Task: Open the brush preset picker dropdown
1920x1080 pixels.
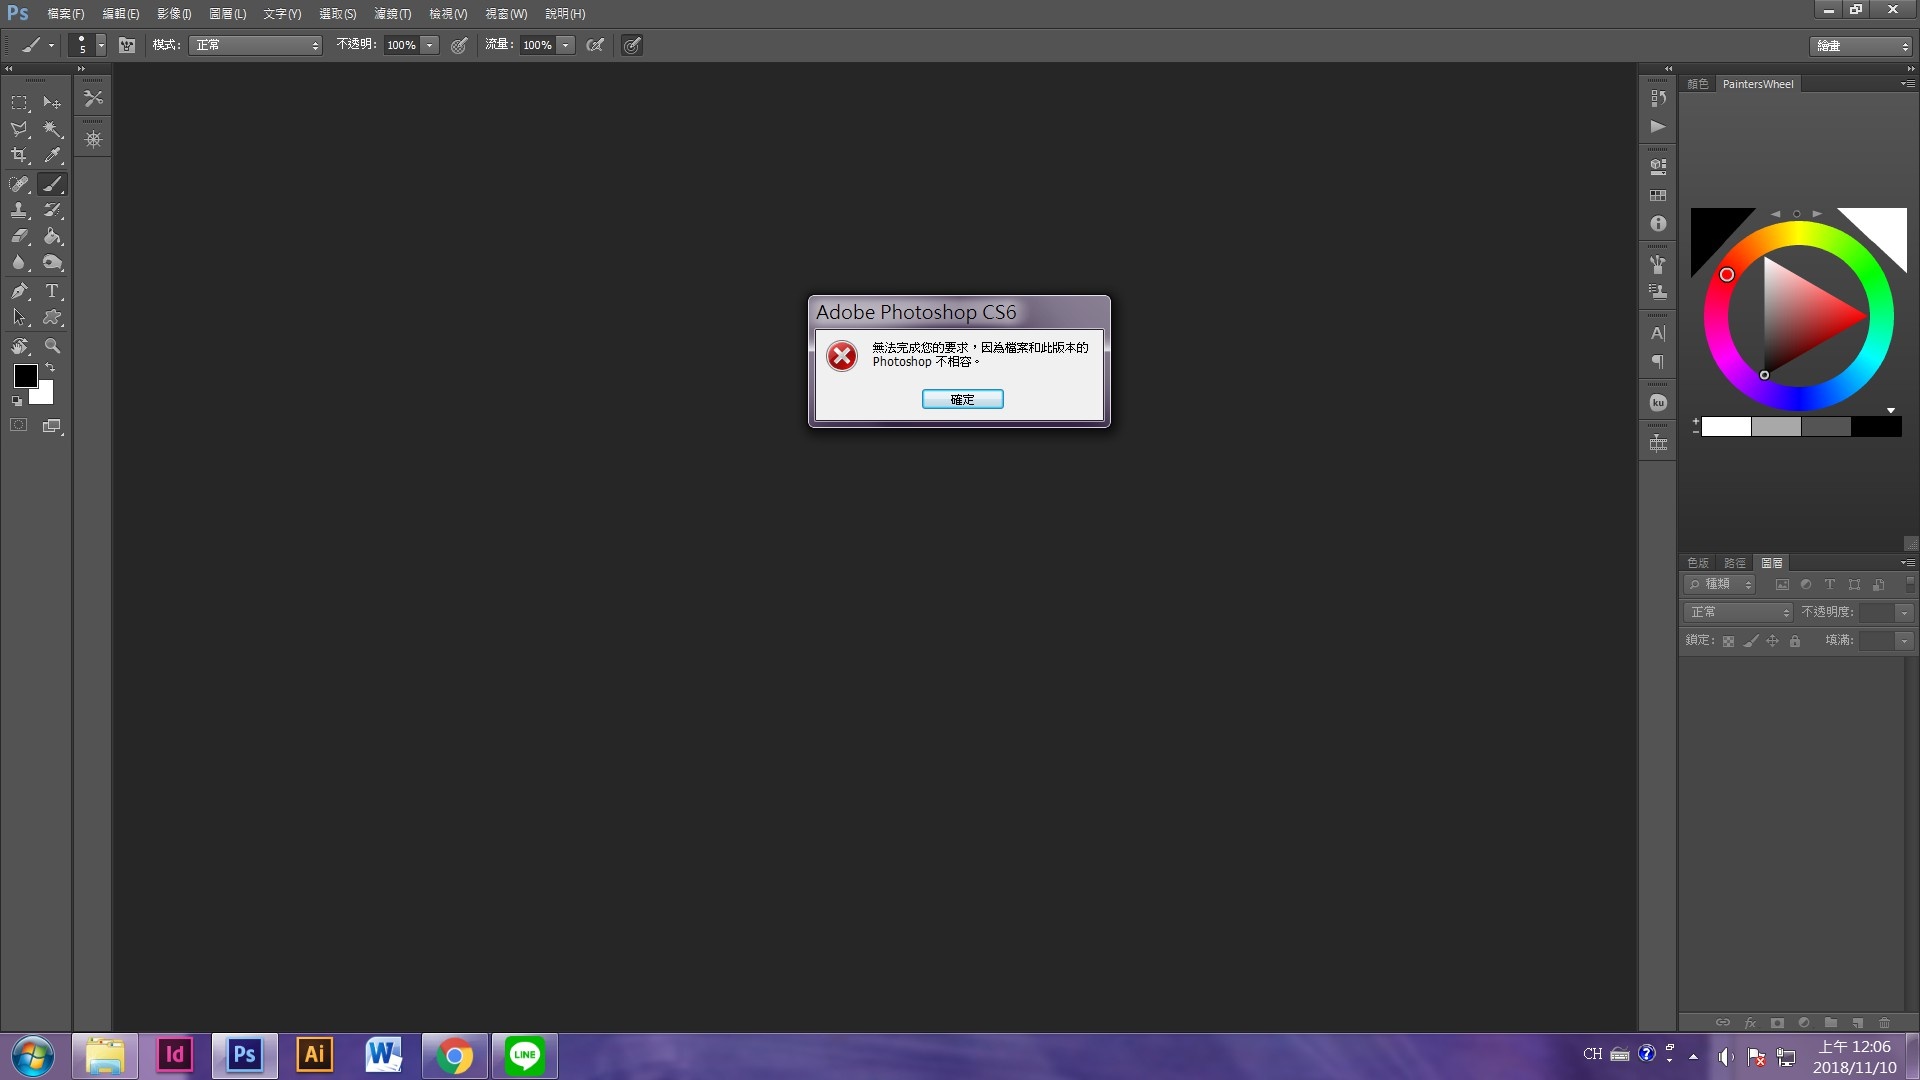Action: [x=100, y=45]
